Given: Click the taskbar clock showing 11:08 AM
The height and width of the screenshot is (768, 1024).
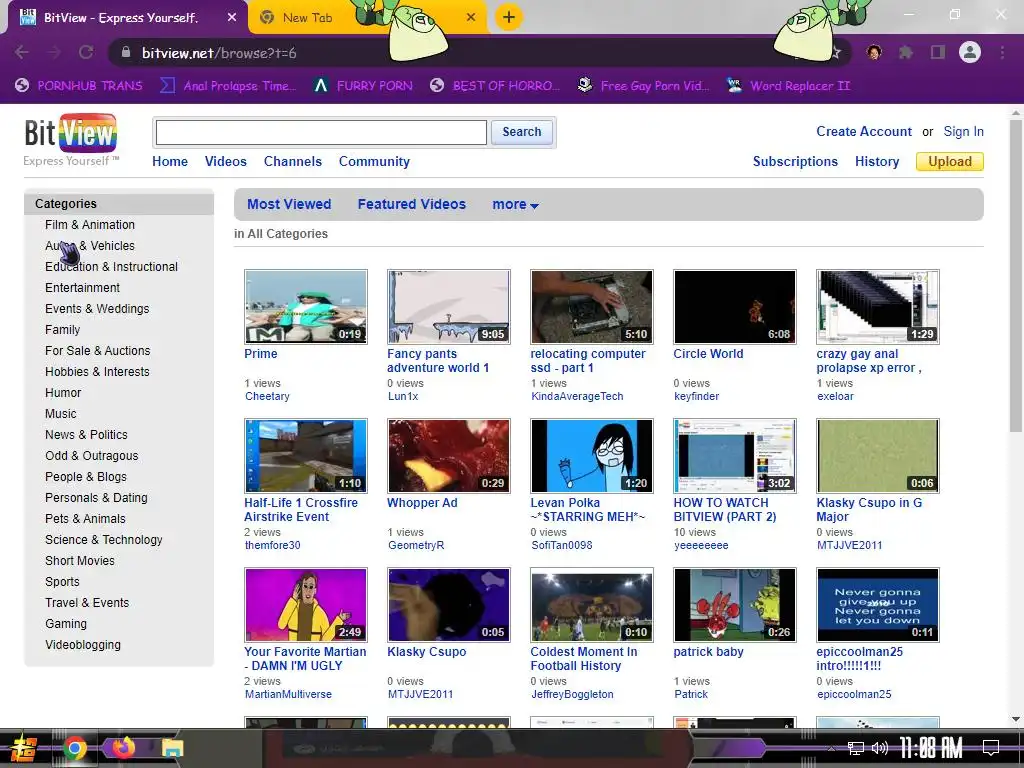Looking at the screenshot, I should (x=931, y=748).
